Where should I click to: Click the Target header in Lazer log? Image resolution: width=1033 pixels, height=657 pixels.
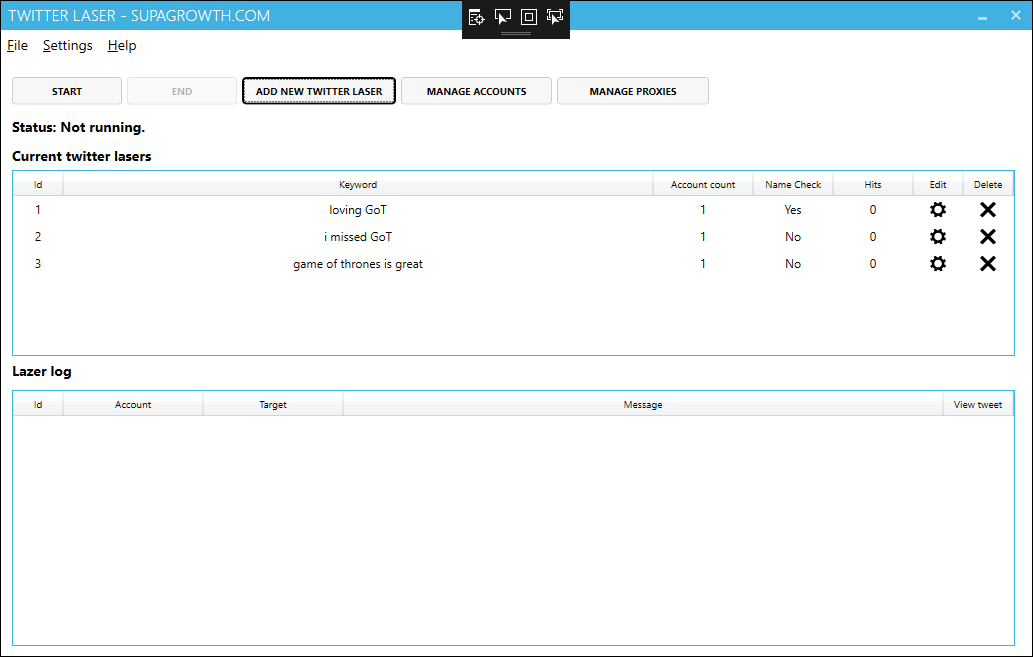point(273,405)
